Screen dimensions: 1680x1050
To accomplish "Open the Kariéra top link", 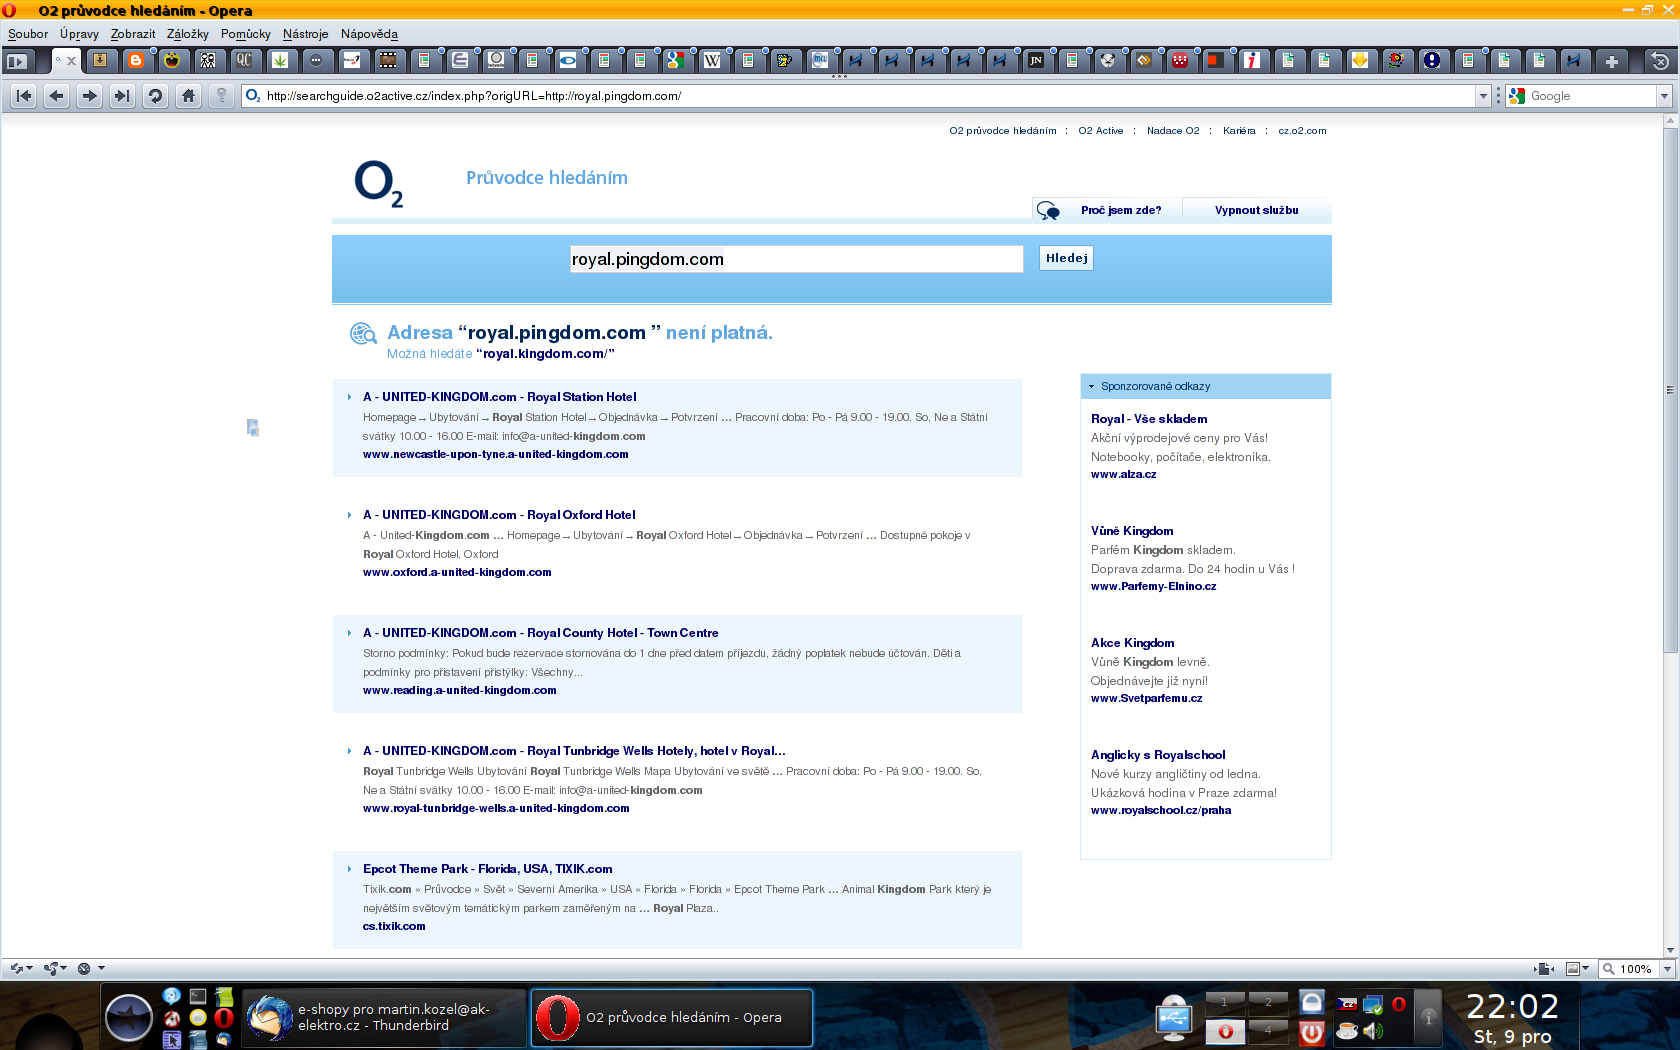I will (1239, 131).
